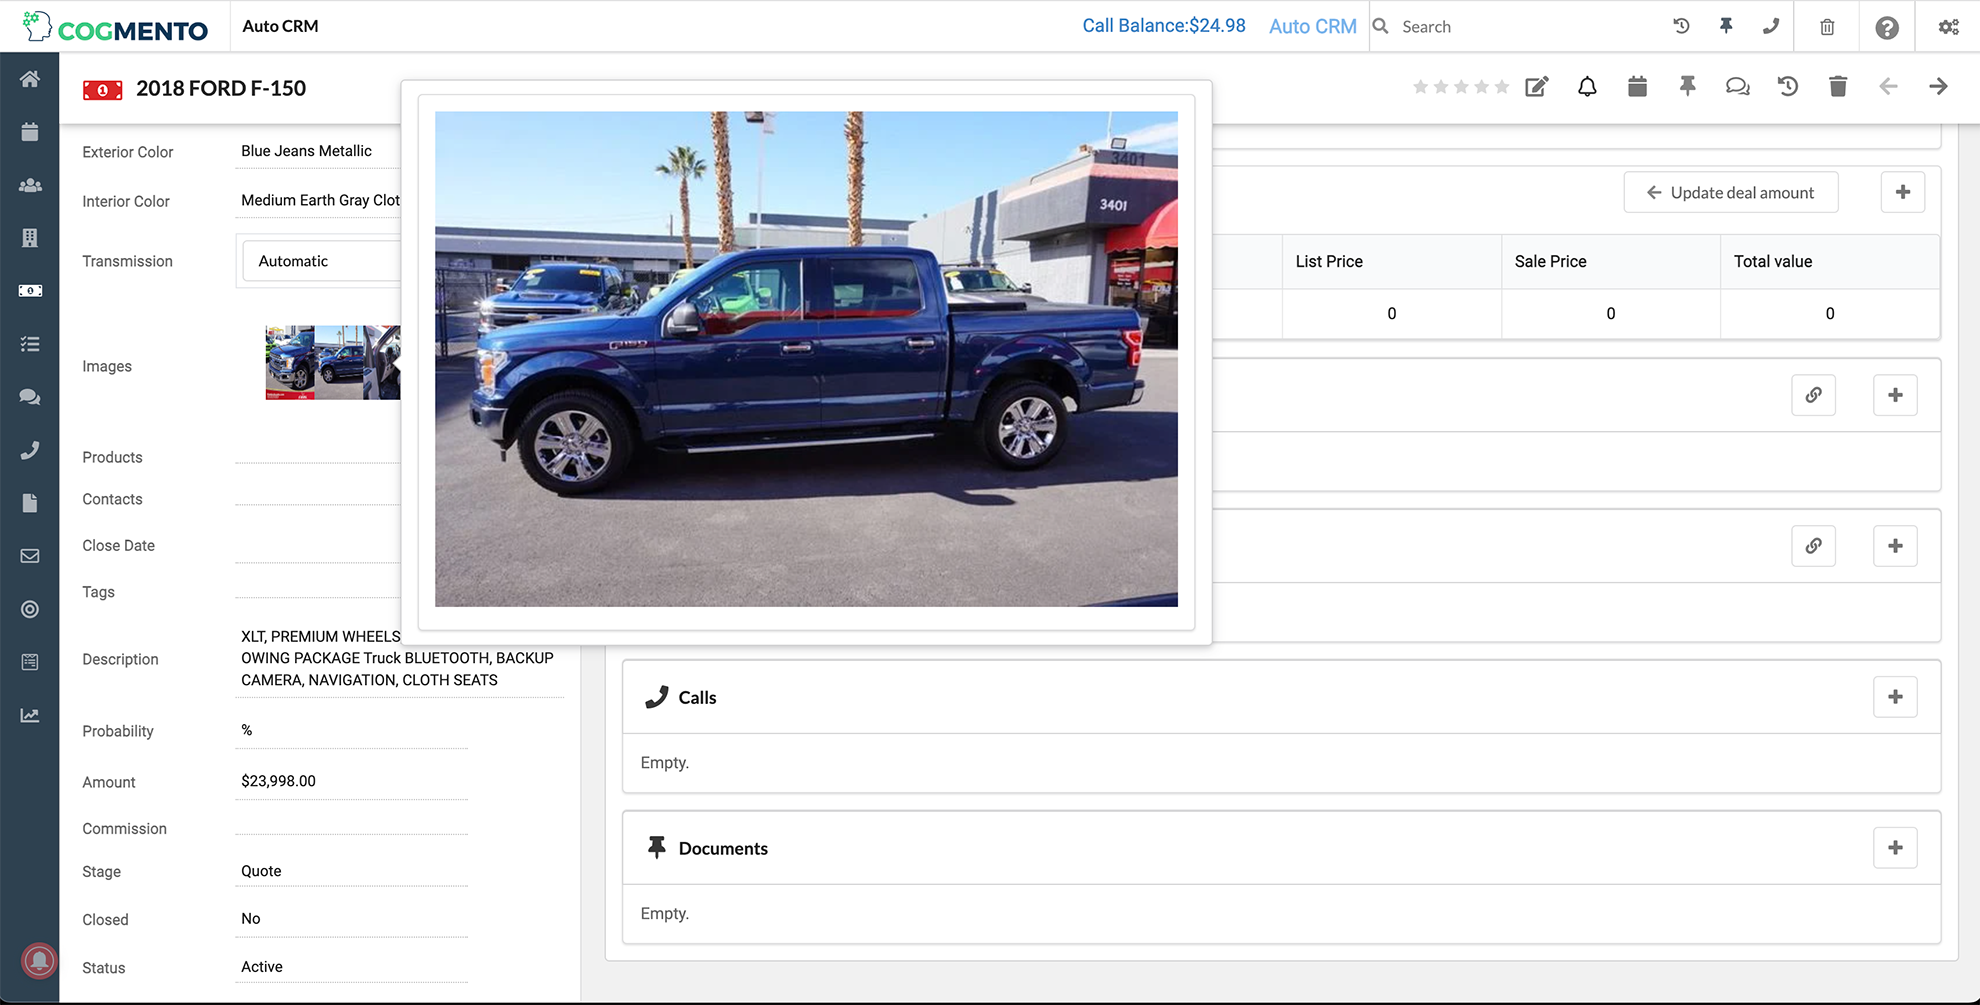This screenshot has width=1980, height=1005.
Task: Open the deal history clock icon
Action: 1788,86
